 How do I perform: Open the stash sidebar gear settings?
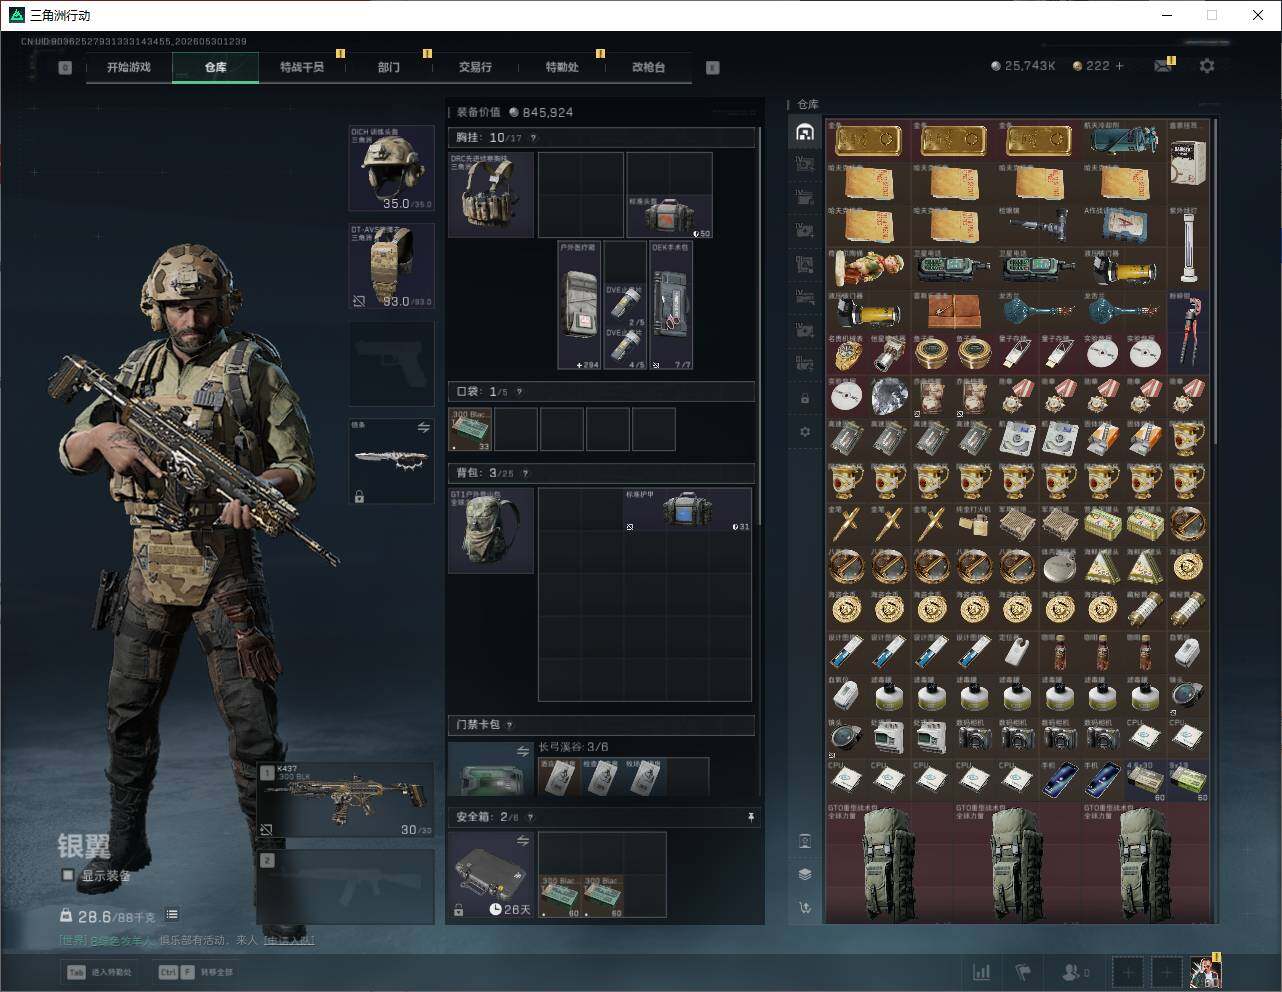point(805,432)
